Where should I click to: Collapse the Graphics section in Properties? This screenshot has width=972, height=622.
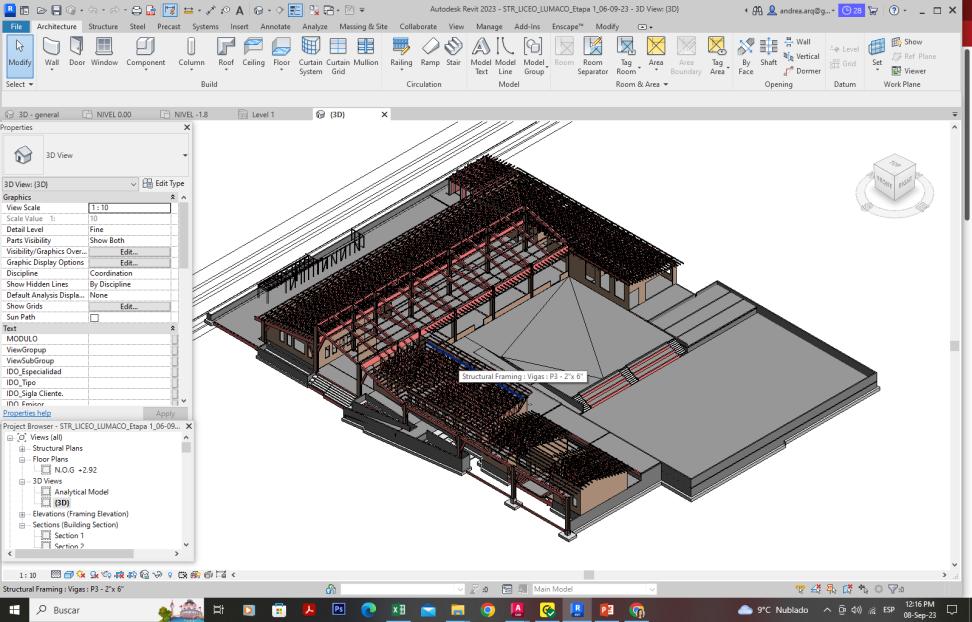pyautogui.click(x=172, y=197)
